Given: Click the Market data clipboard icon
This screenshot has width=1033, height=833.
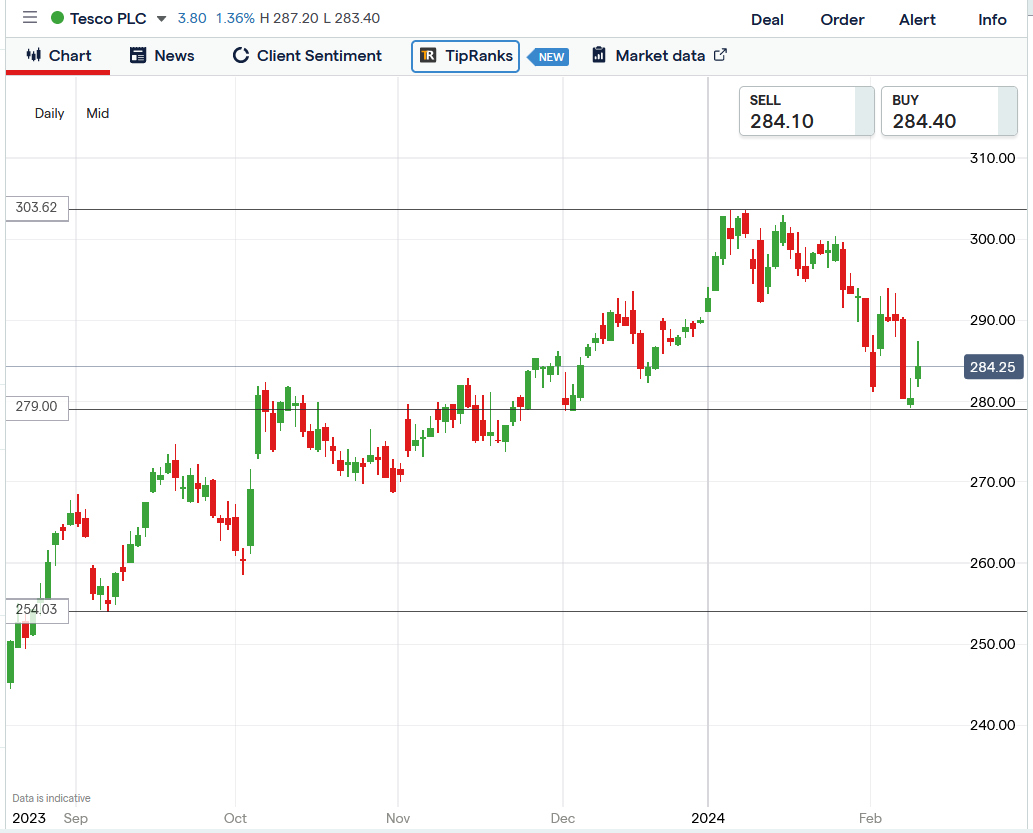Looking at the screenshot, I should (599, 55).
